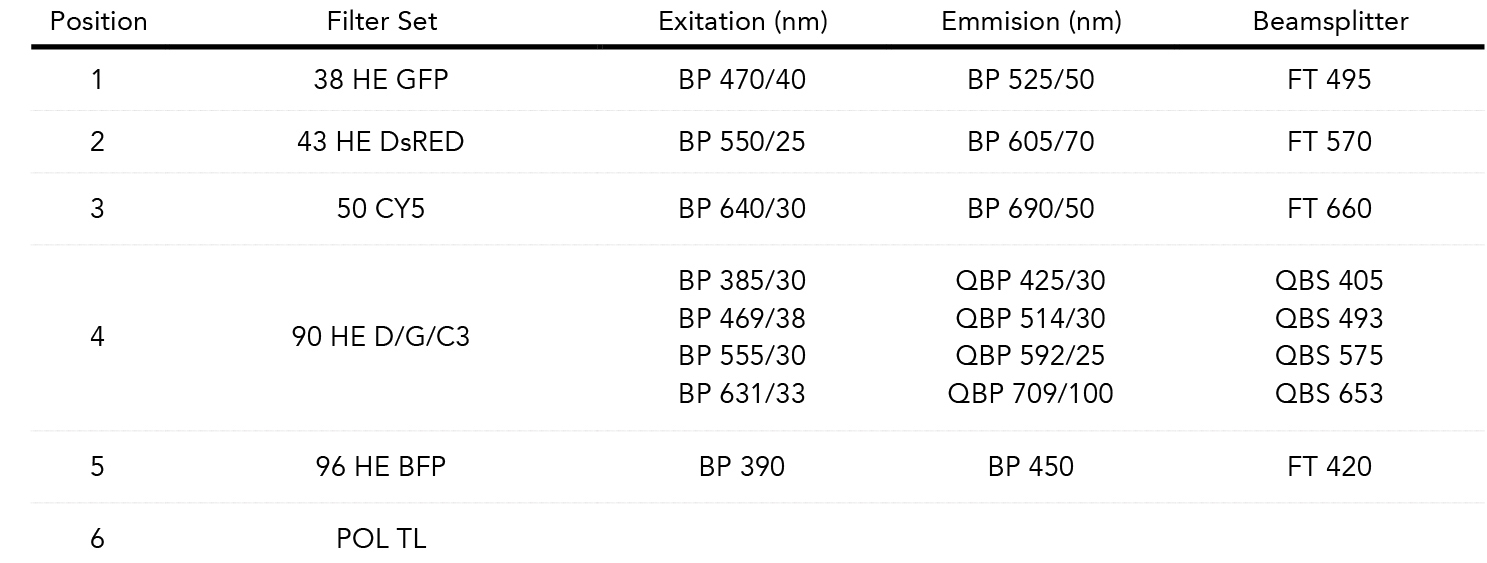Select the 38 HE GFP filter cell
The width and height of the screenshot is (1487, 563).
[381, 80]
